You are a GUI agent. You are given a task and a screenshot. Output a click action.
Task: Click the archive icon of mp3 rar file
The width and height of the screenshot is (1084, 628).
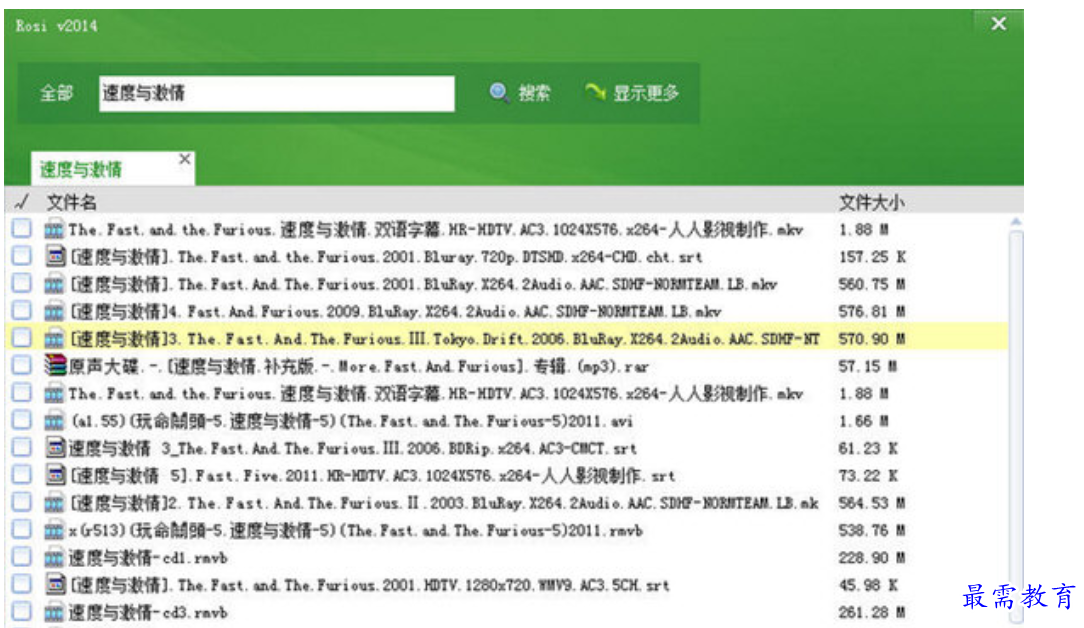pyautogui.click(x=55, y=365)
